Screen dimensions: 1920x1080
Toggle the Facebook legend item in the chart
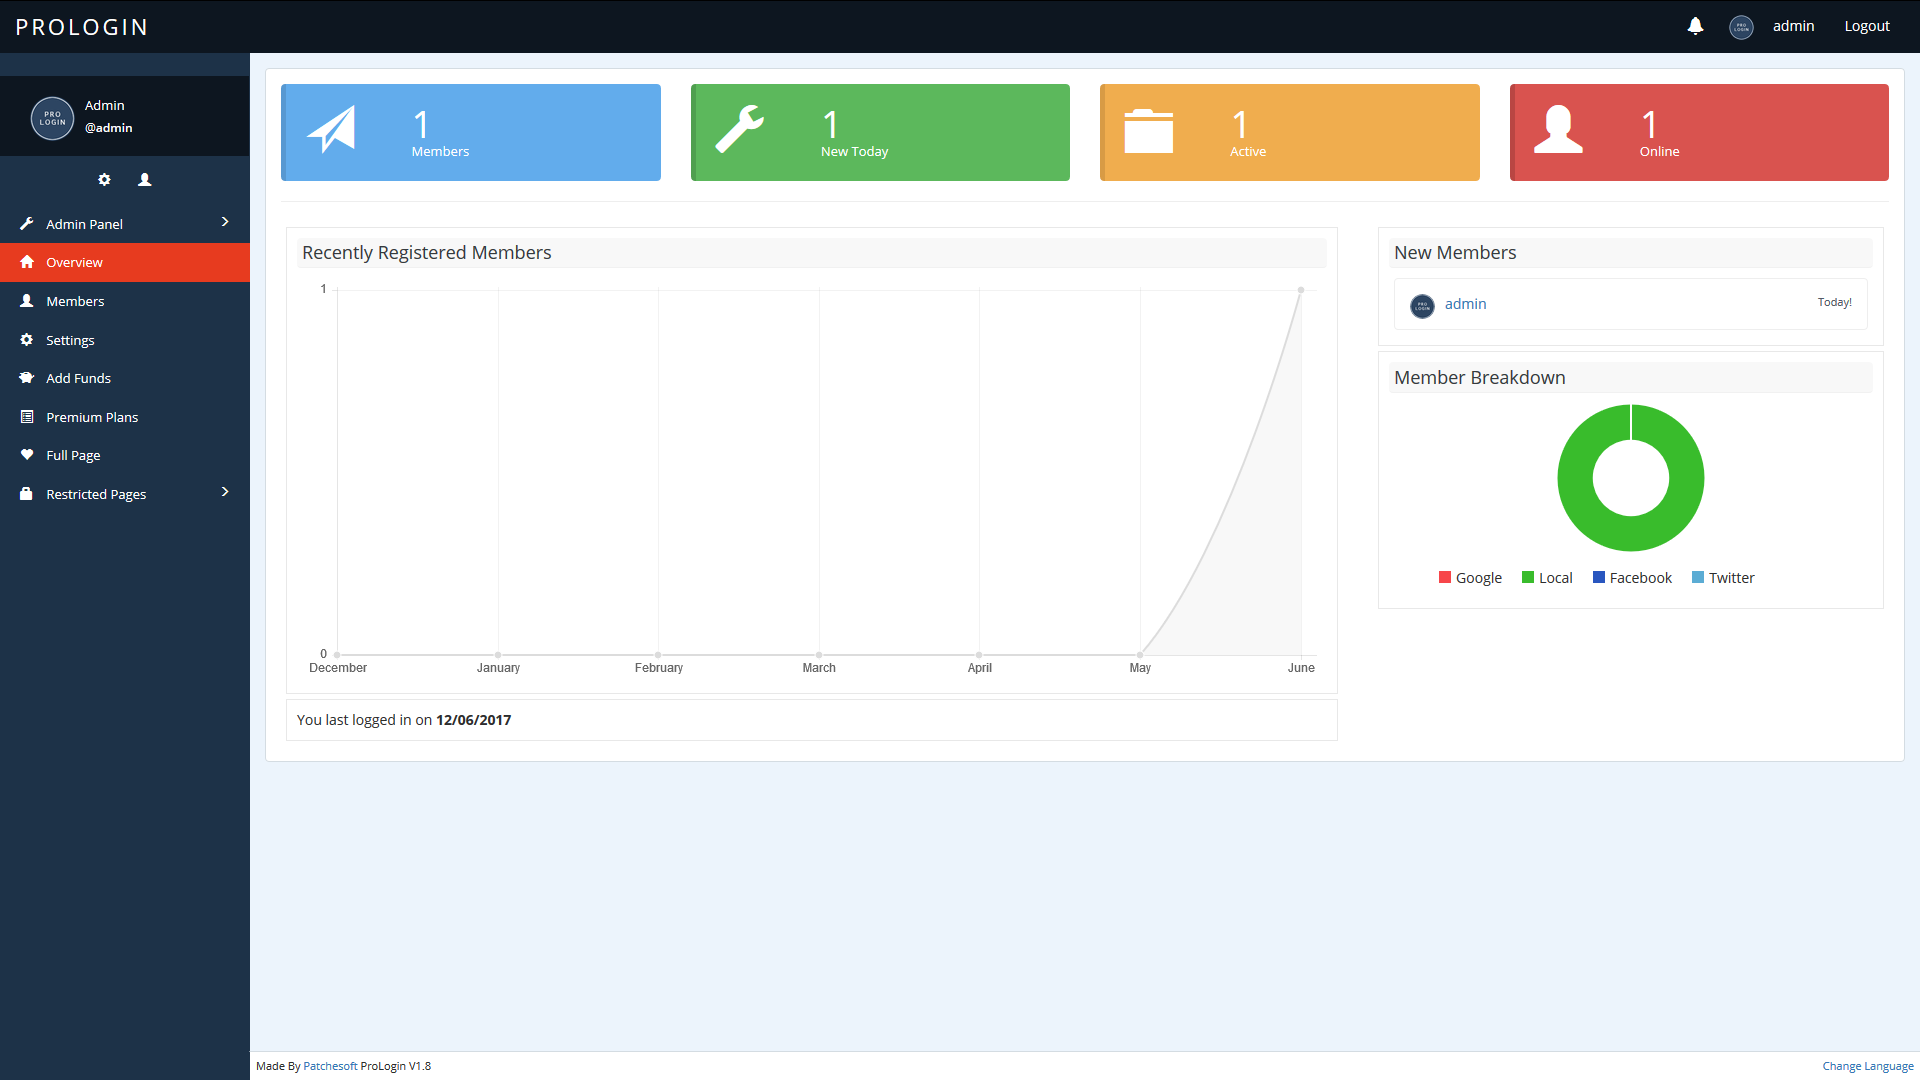(x=1632, y=578)
